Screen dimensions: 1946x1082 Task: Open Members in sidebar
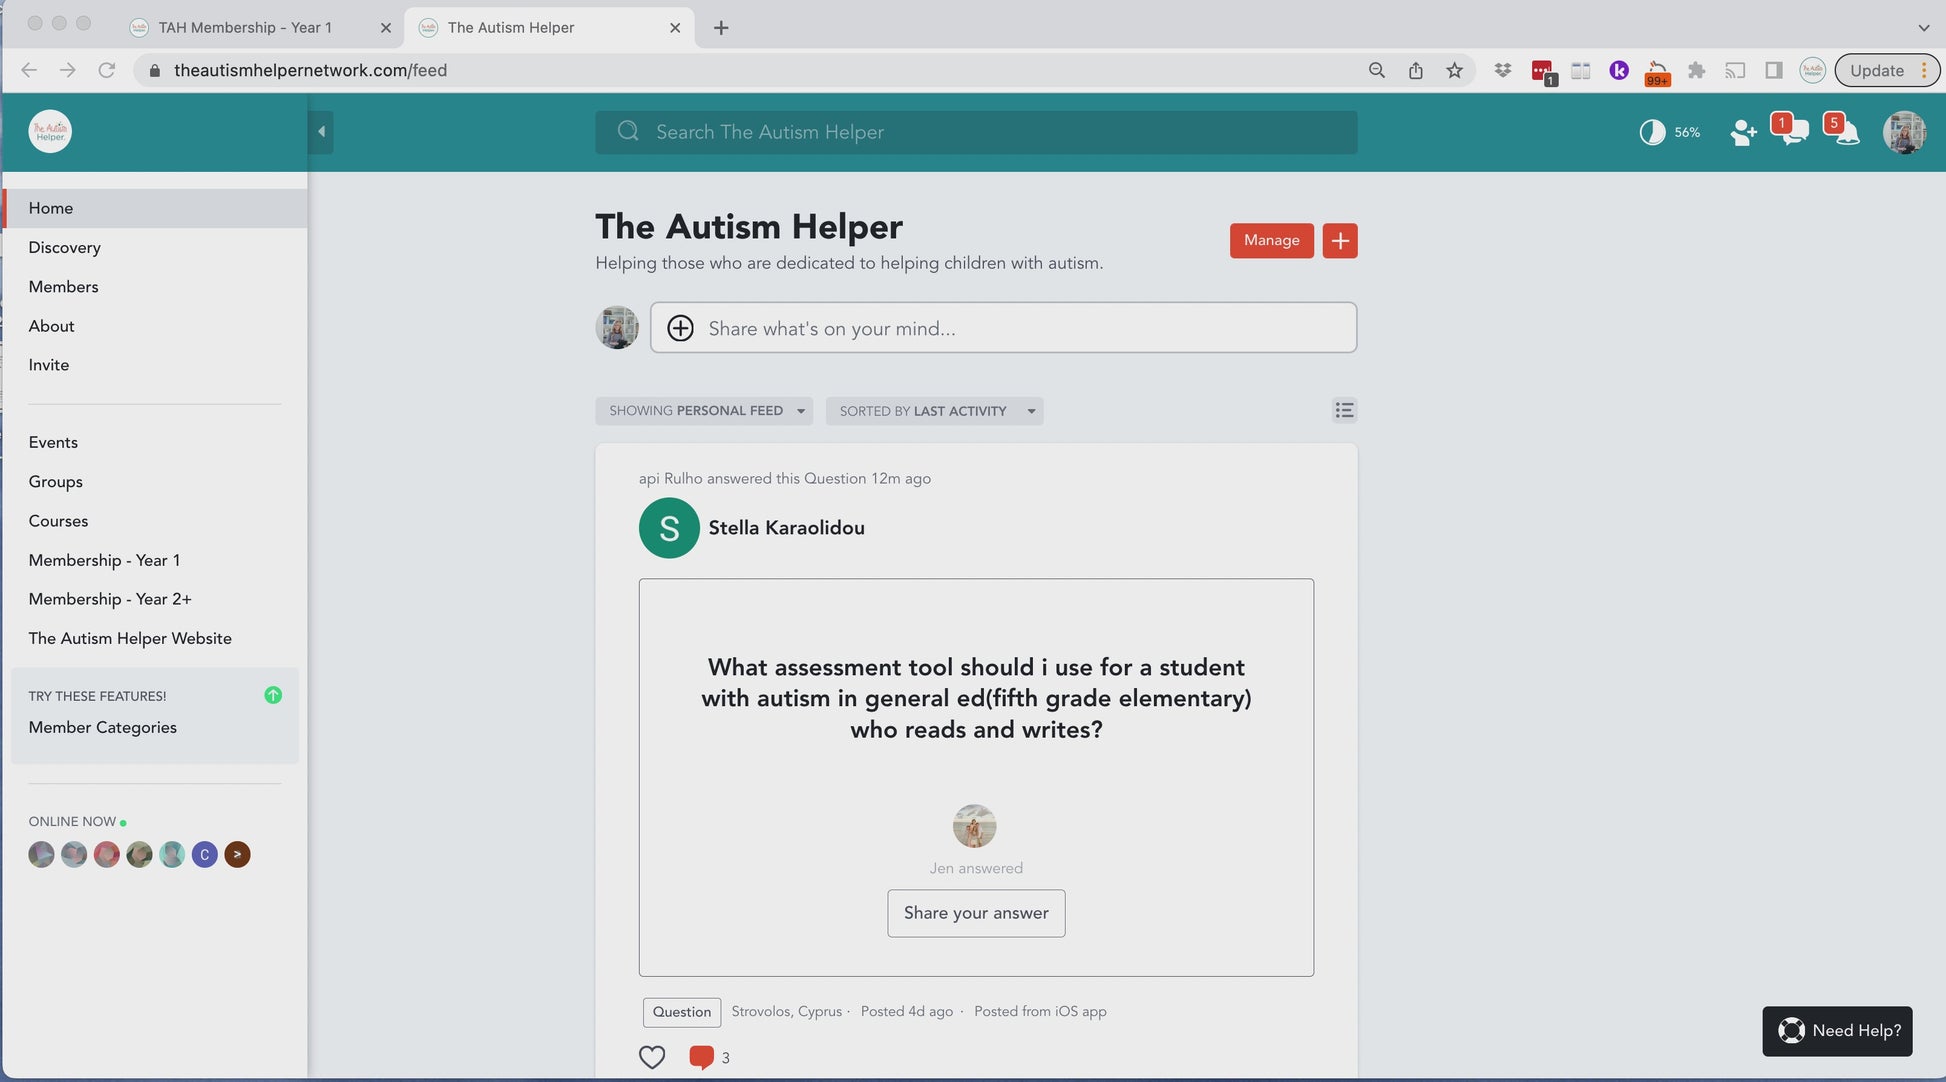[x=63, y=287]
